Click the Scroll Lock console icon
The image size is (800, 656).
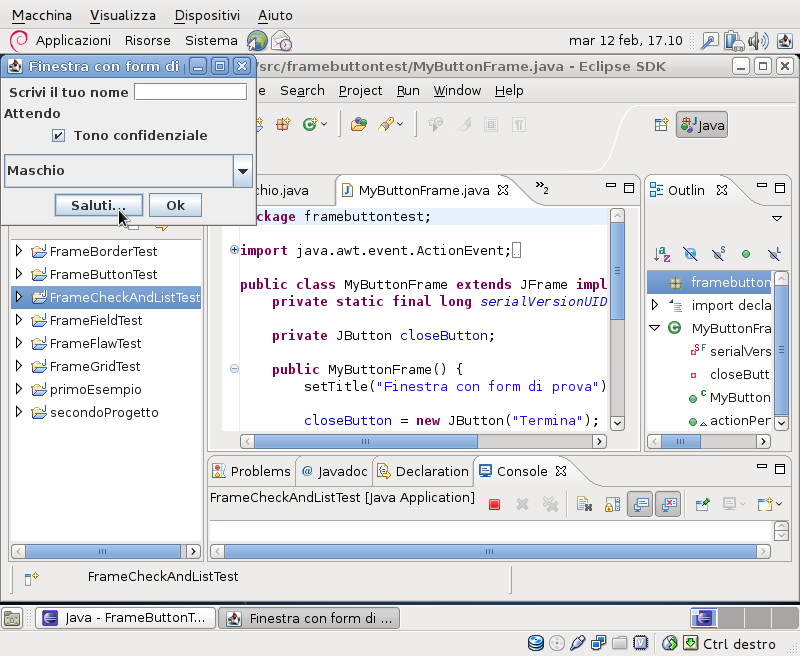(x=612, y=504)
